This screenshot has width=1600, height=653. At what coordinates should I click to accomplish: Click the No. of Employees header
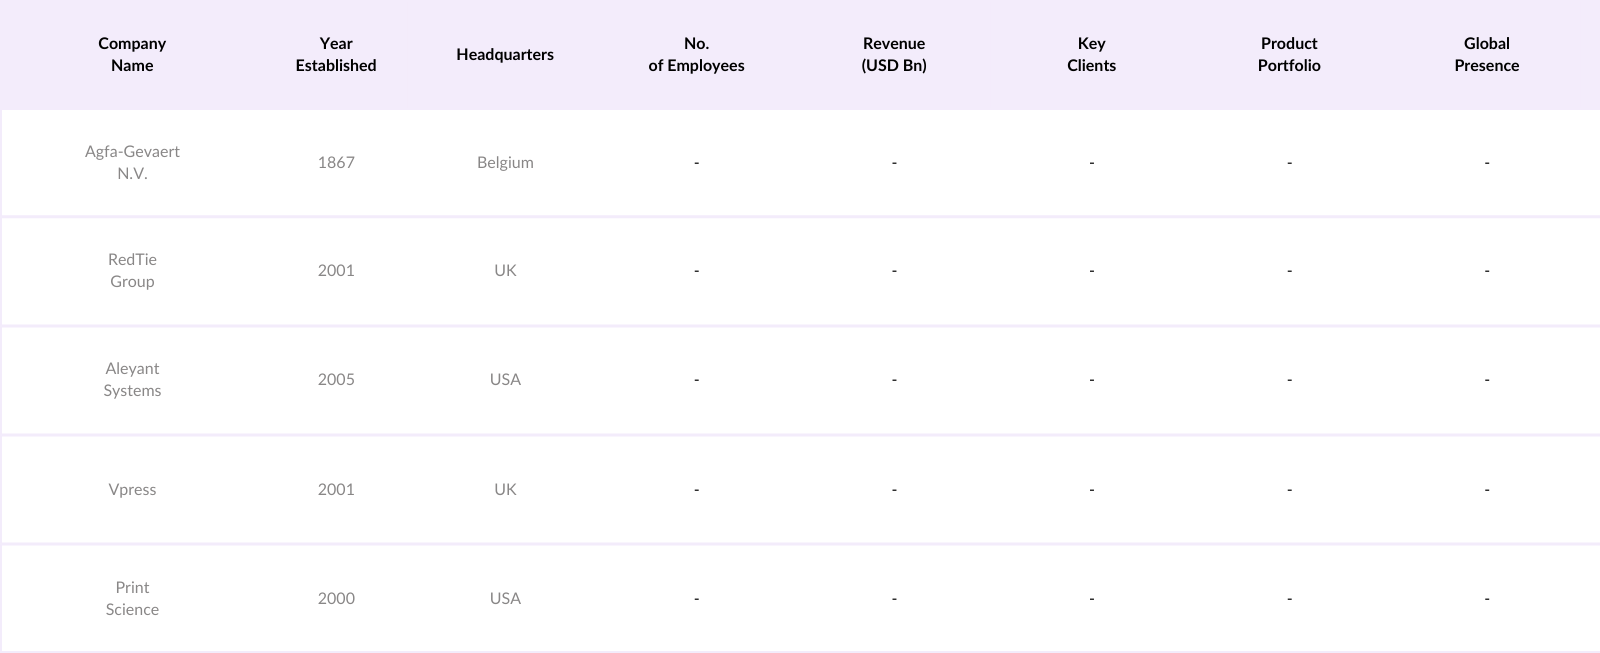tap(696, 54)
